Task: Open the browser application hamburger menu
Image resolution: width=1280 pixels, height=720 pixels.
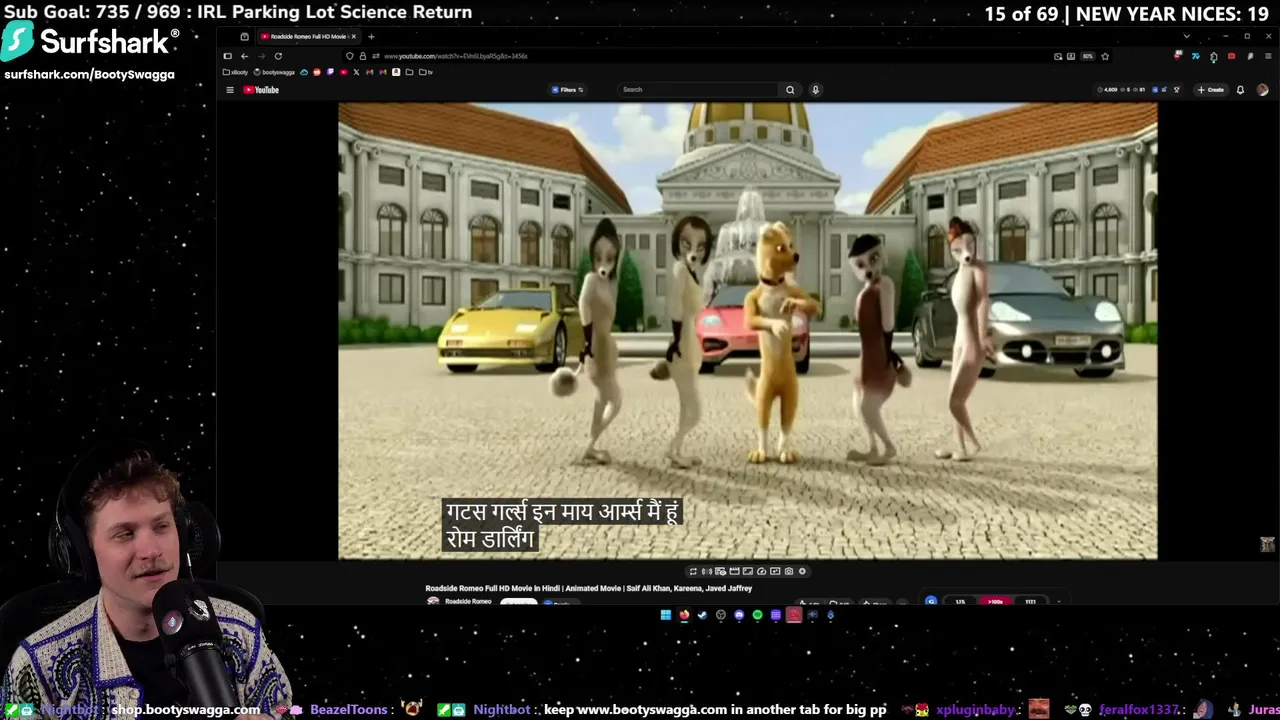Action: 1268,56
